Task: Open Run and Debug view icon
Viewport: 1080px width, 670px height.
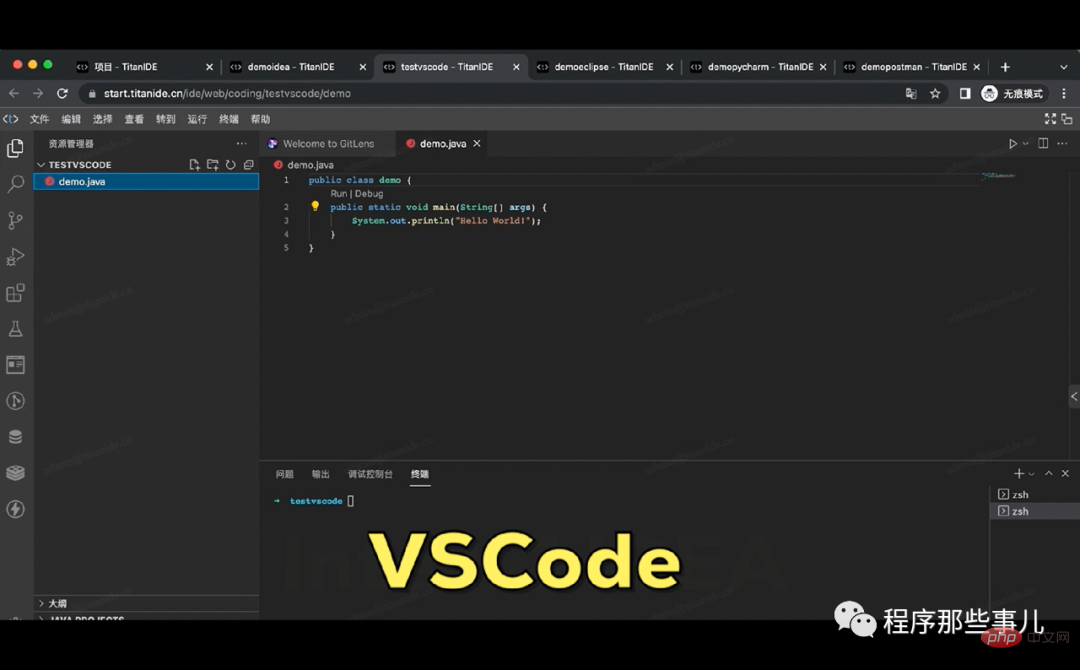Action: [x=15, y=256]
